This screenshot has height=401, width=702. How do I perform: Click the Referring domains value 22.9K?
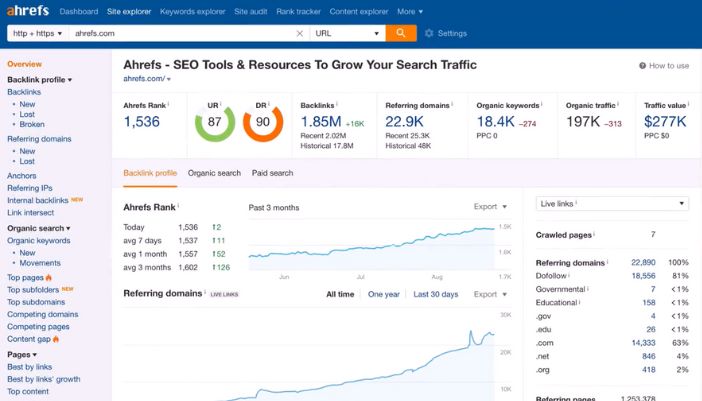(404, 122)
